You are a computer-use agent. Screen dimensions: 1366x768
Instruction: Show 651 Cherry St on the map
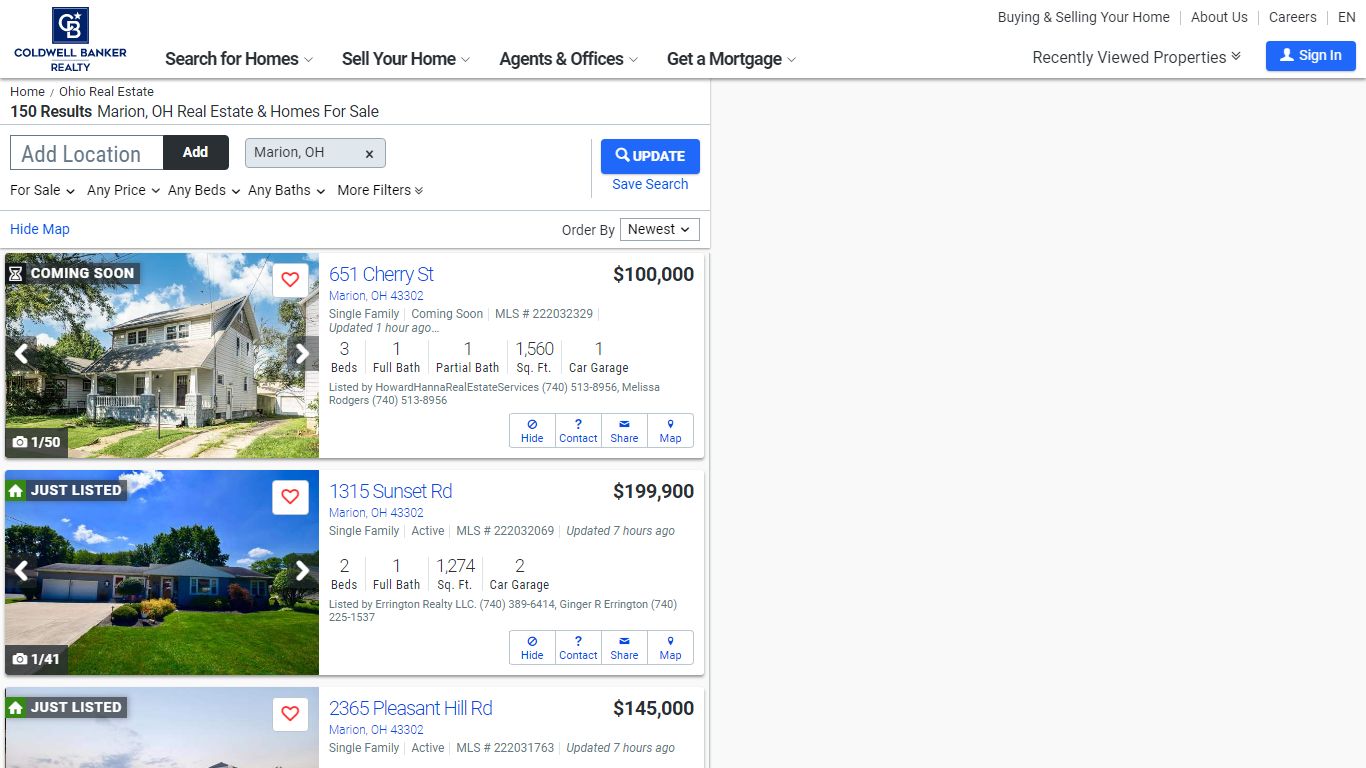[x=670, y=430]
